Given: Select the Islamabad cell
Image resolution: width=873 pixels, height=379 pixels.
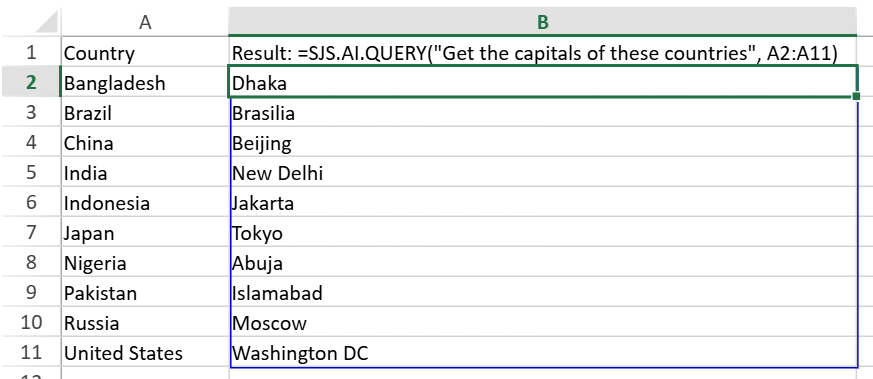Looking at the screenshot, I should tap(543, 292).
